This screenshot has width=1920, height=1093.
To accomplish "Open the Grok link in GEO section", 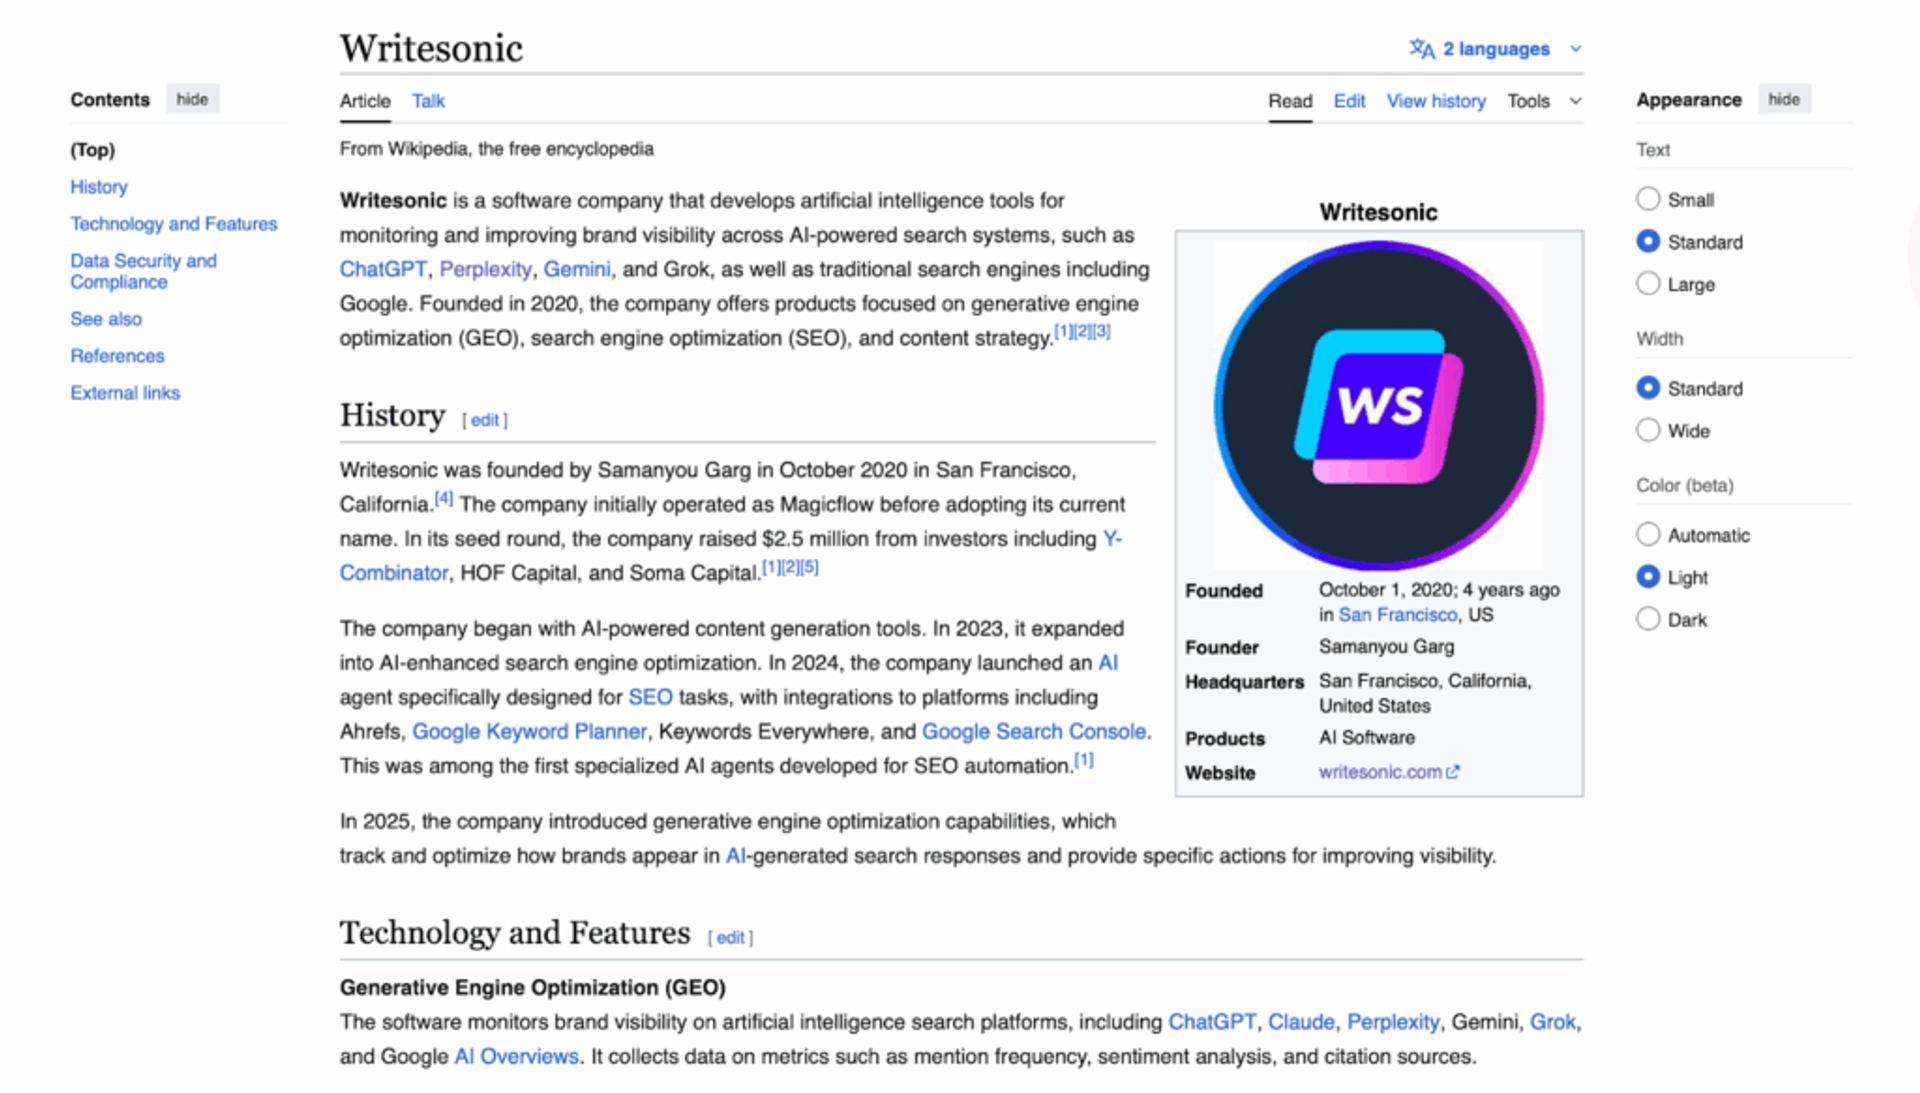I will tap(1553, 1022).
